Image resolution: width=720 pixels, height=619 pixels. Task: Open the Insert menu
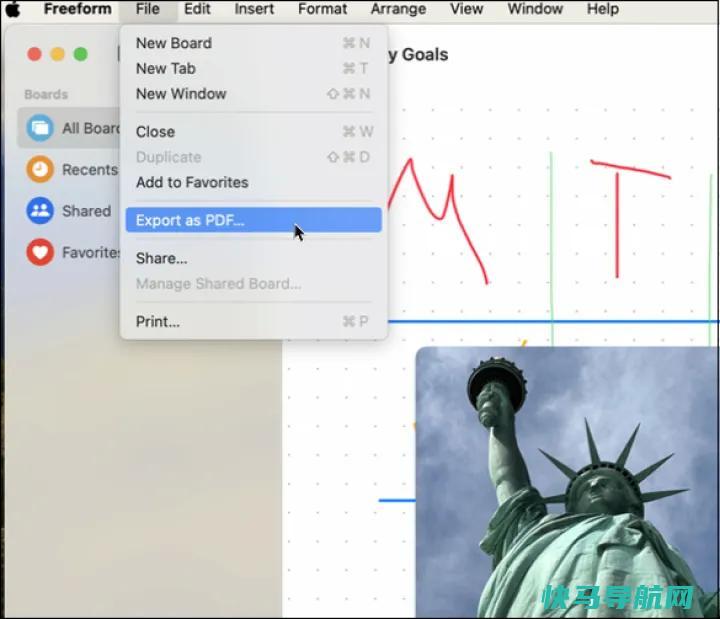(254, 9)
